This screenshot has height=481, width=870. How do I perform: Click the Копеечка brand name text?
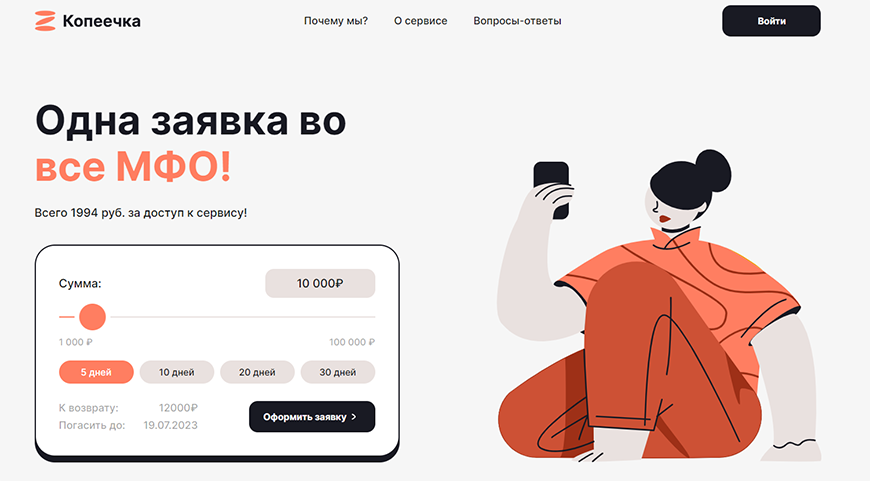(x=102, y=21)
